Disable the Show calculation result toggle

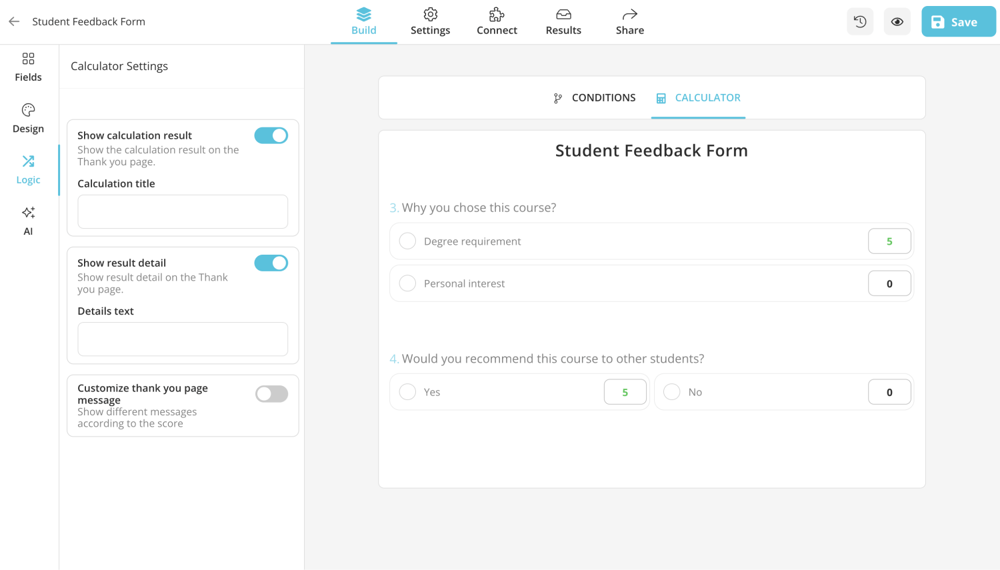coord(271,136)
